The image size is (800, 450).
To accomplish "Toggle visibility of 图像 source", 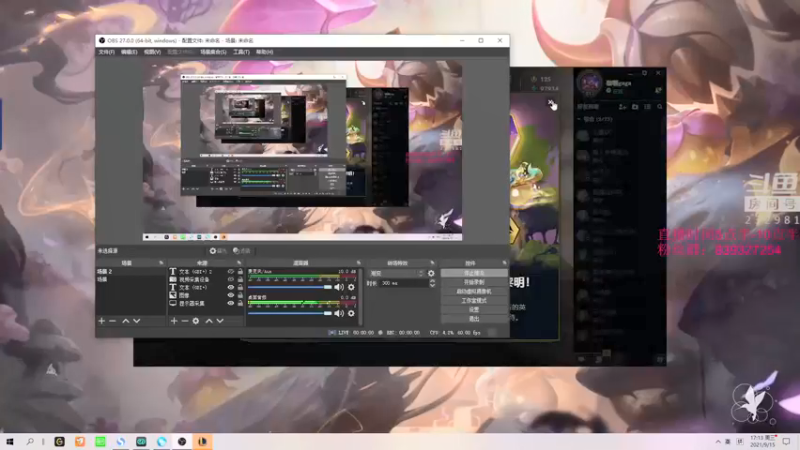I will click(231, 295).
